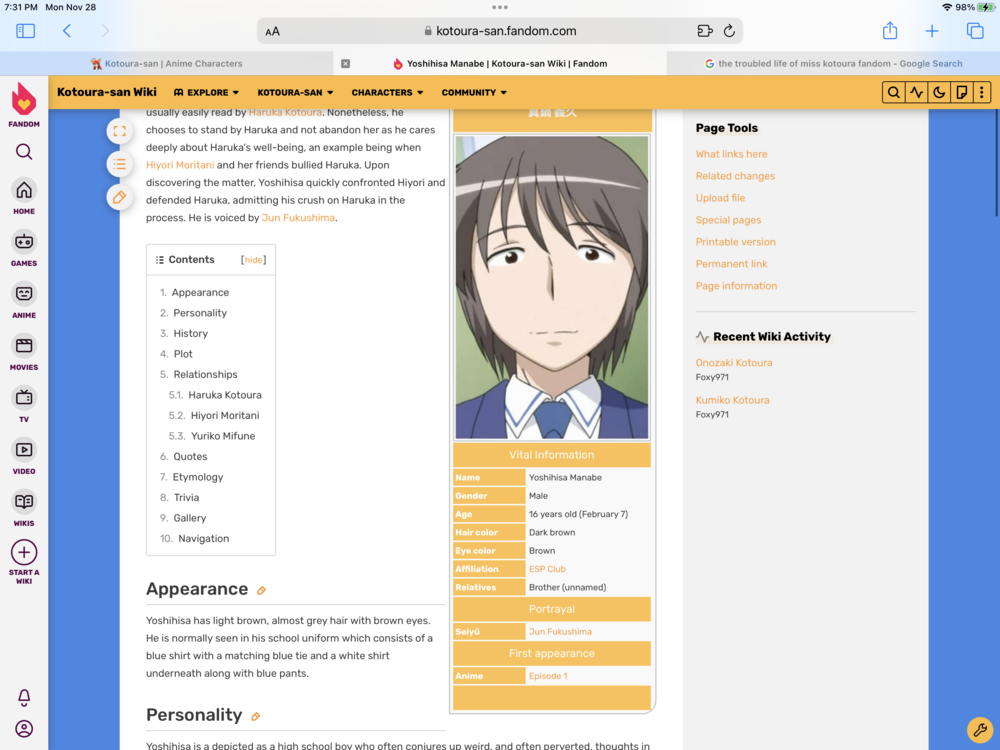
Task: Tap the Safari share icon
Action: [x=890, y=30]
